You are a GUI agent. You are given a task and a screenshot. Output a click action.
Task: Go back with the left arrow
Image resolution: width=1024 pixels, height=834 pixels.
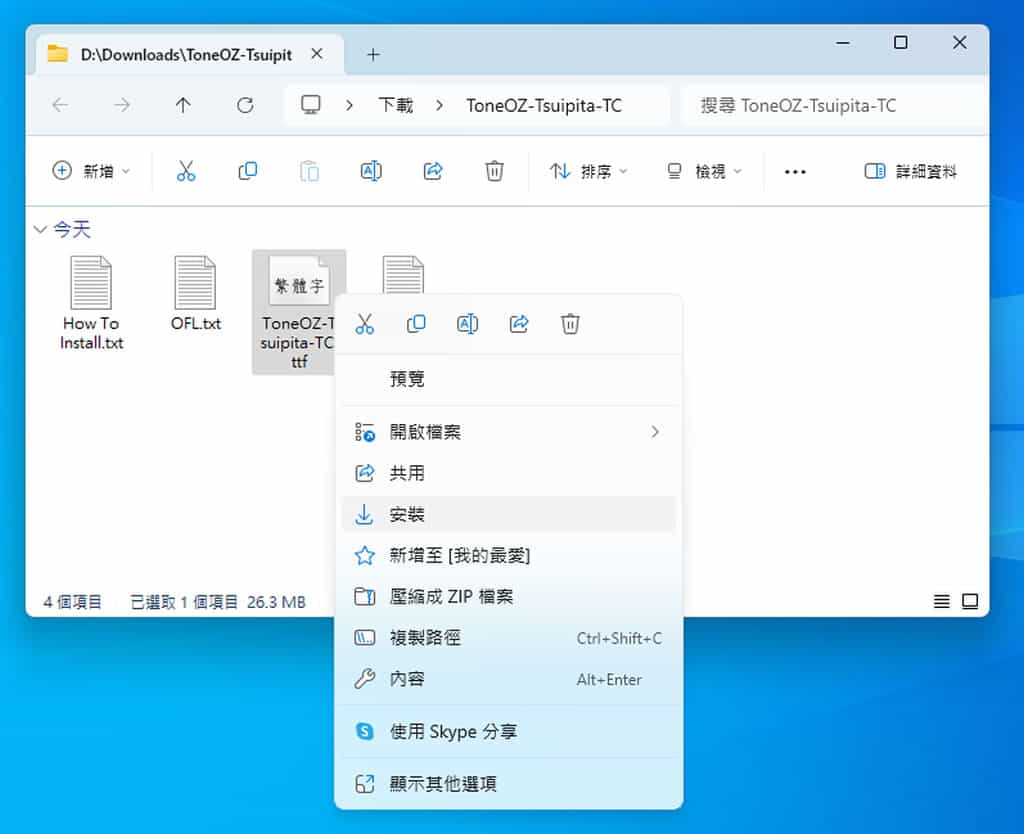(60, 105)
